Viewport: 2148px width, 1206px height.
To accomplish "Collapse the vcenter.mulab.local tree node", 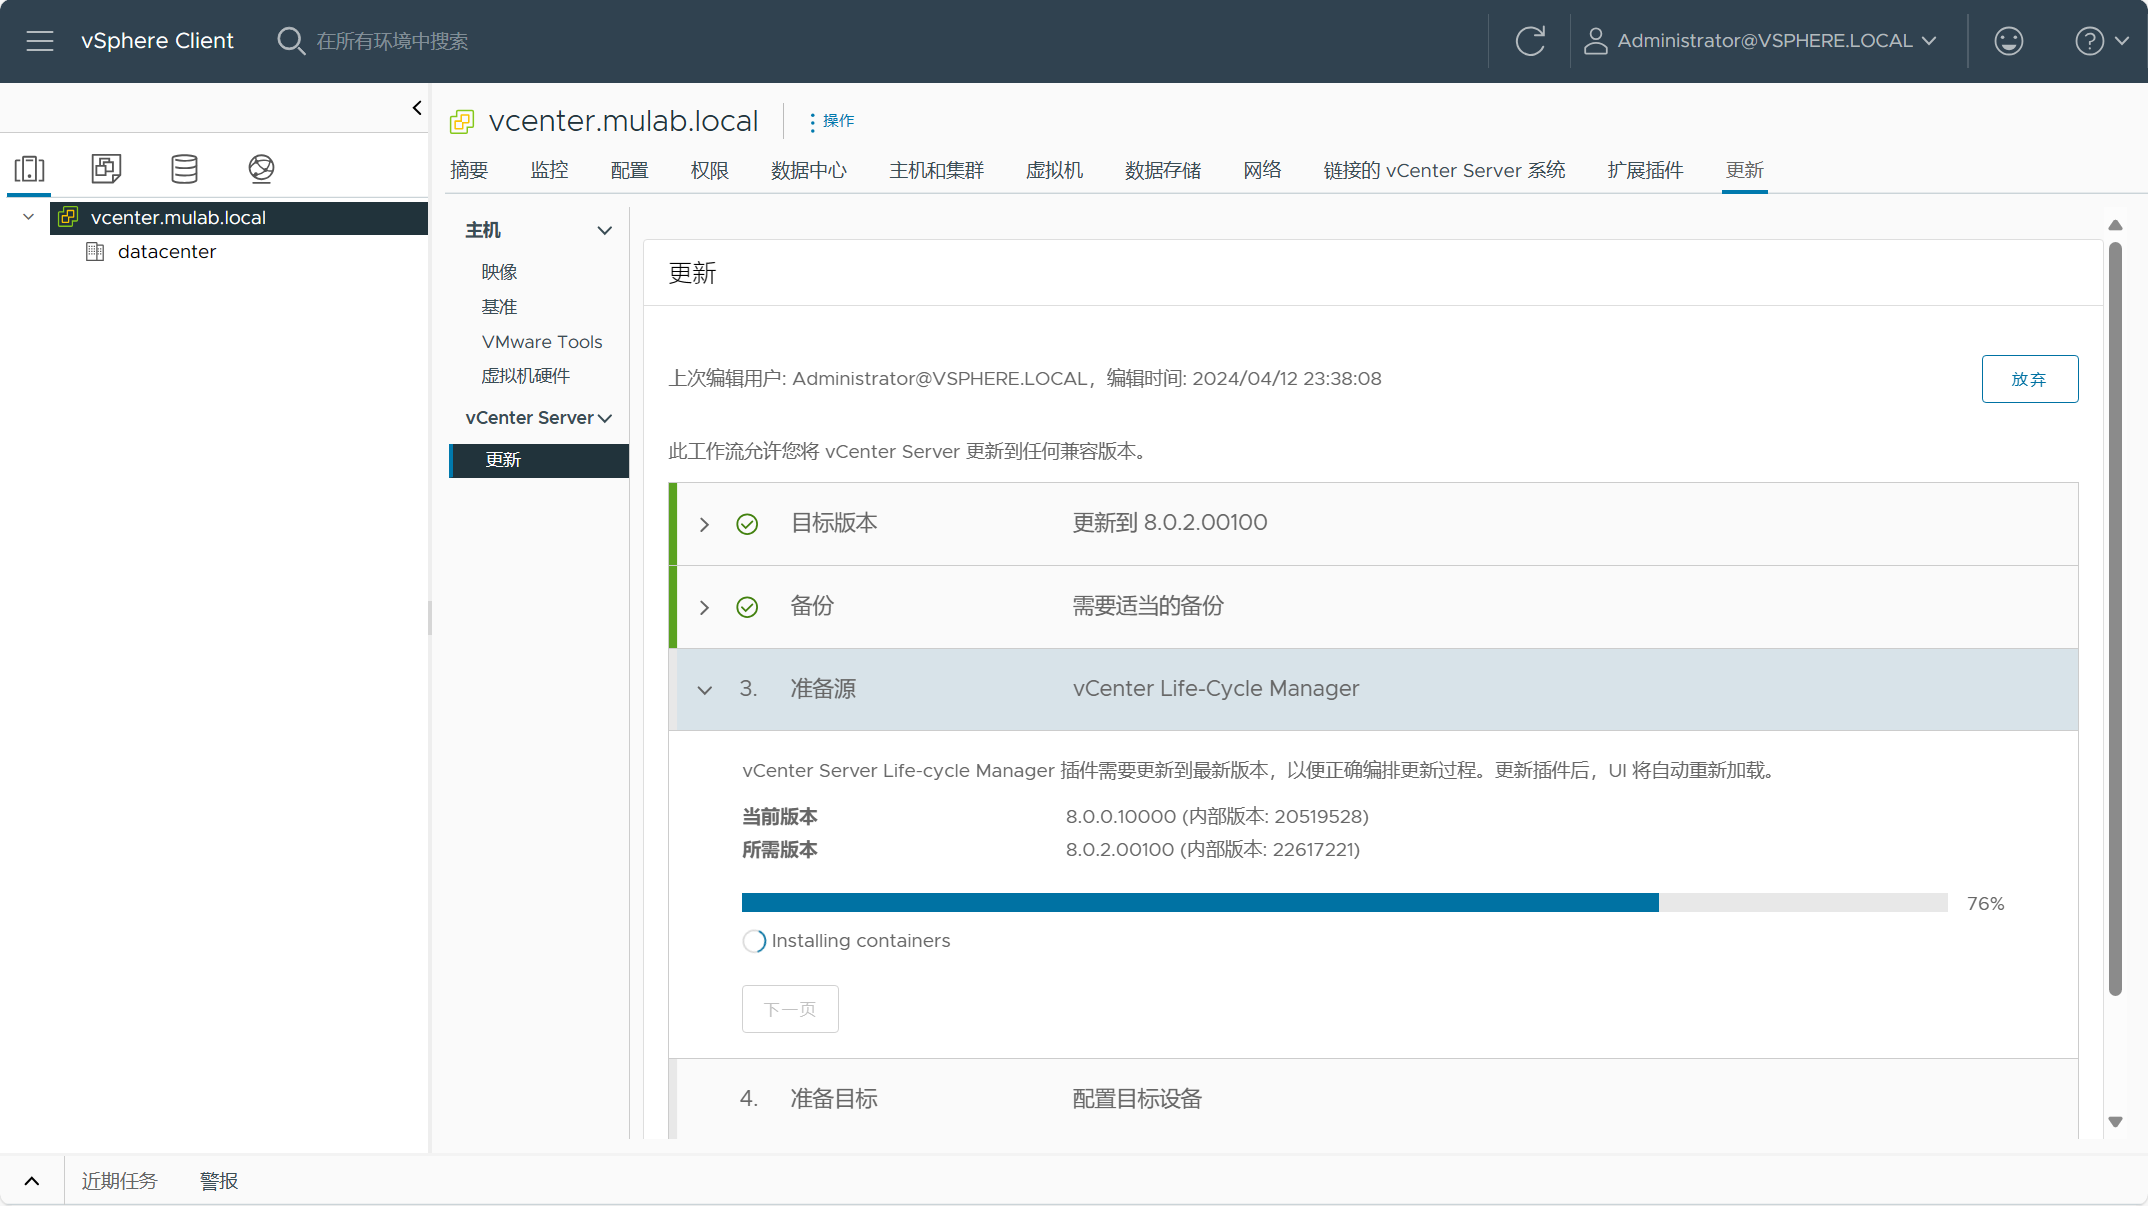I will [28, 217].
